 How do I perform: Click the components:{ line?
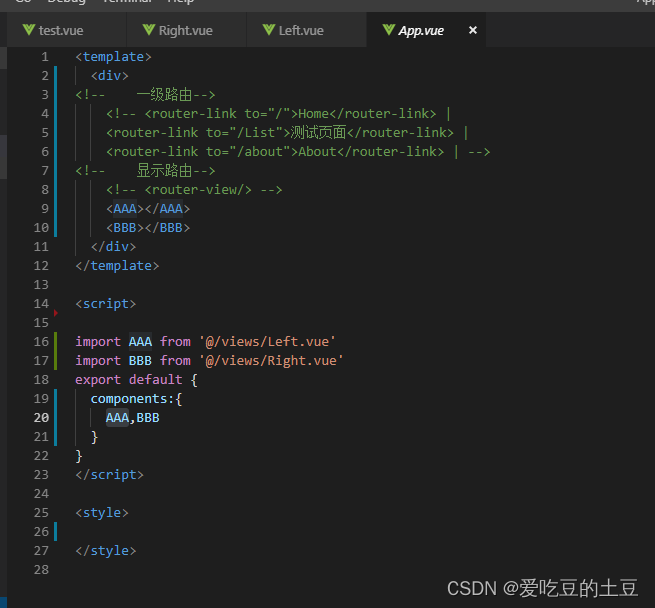(x=136, y=399)
